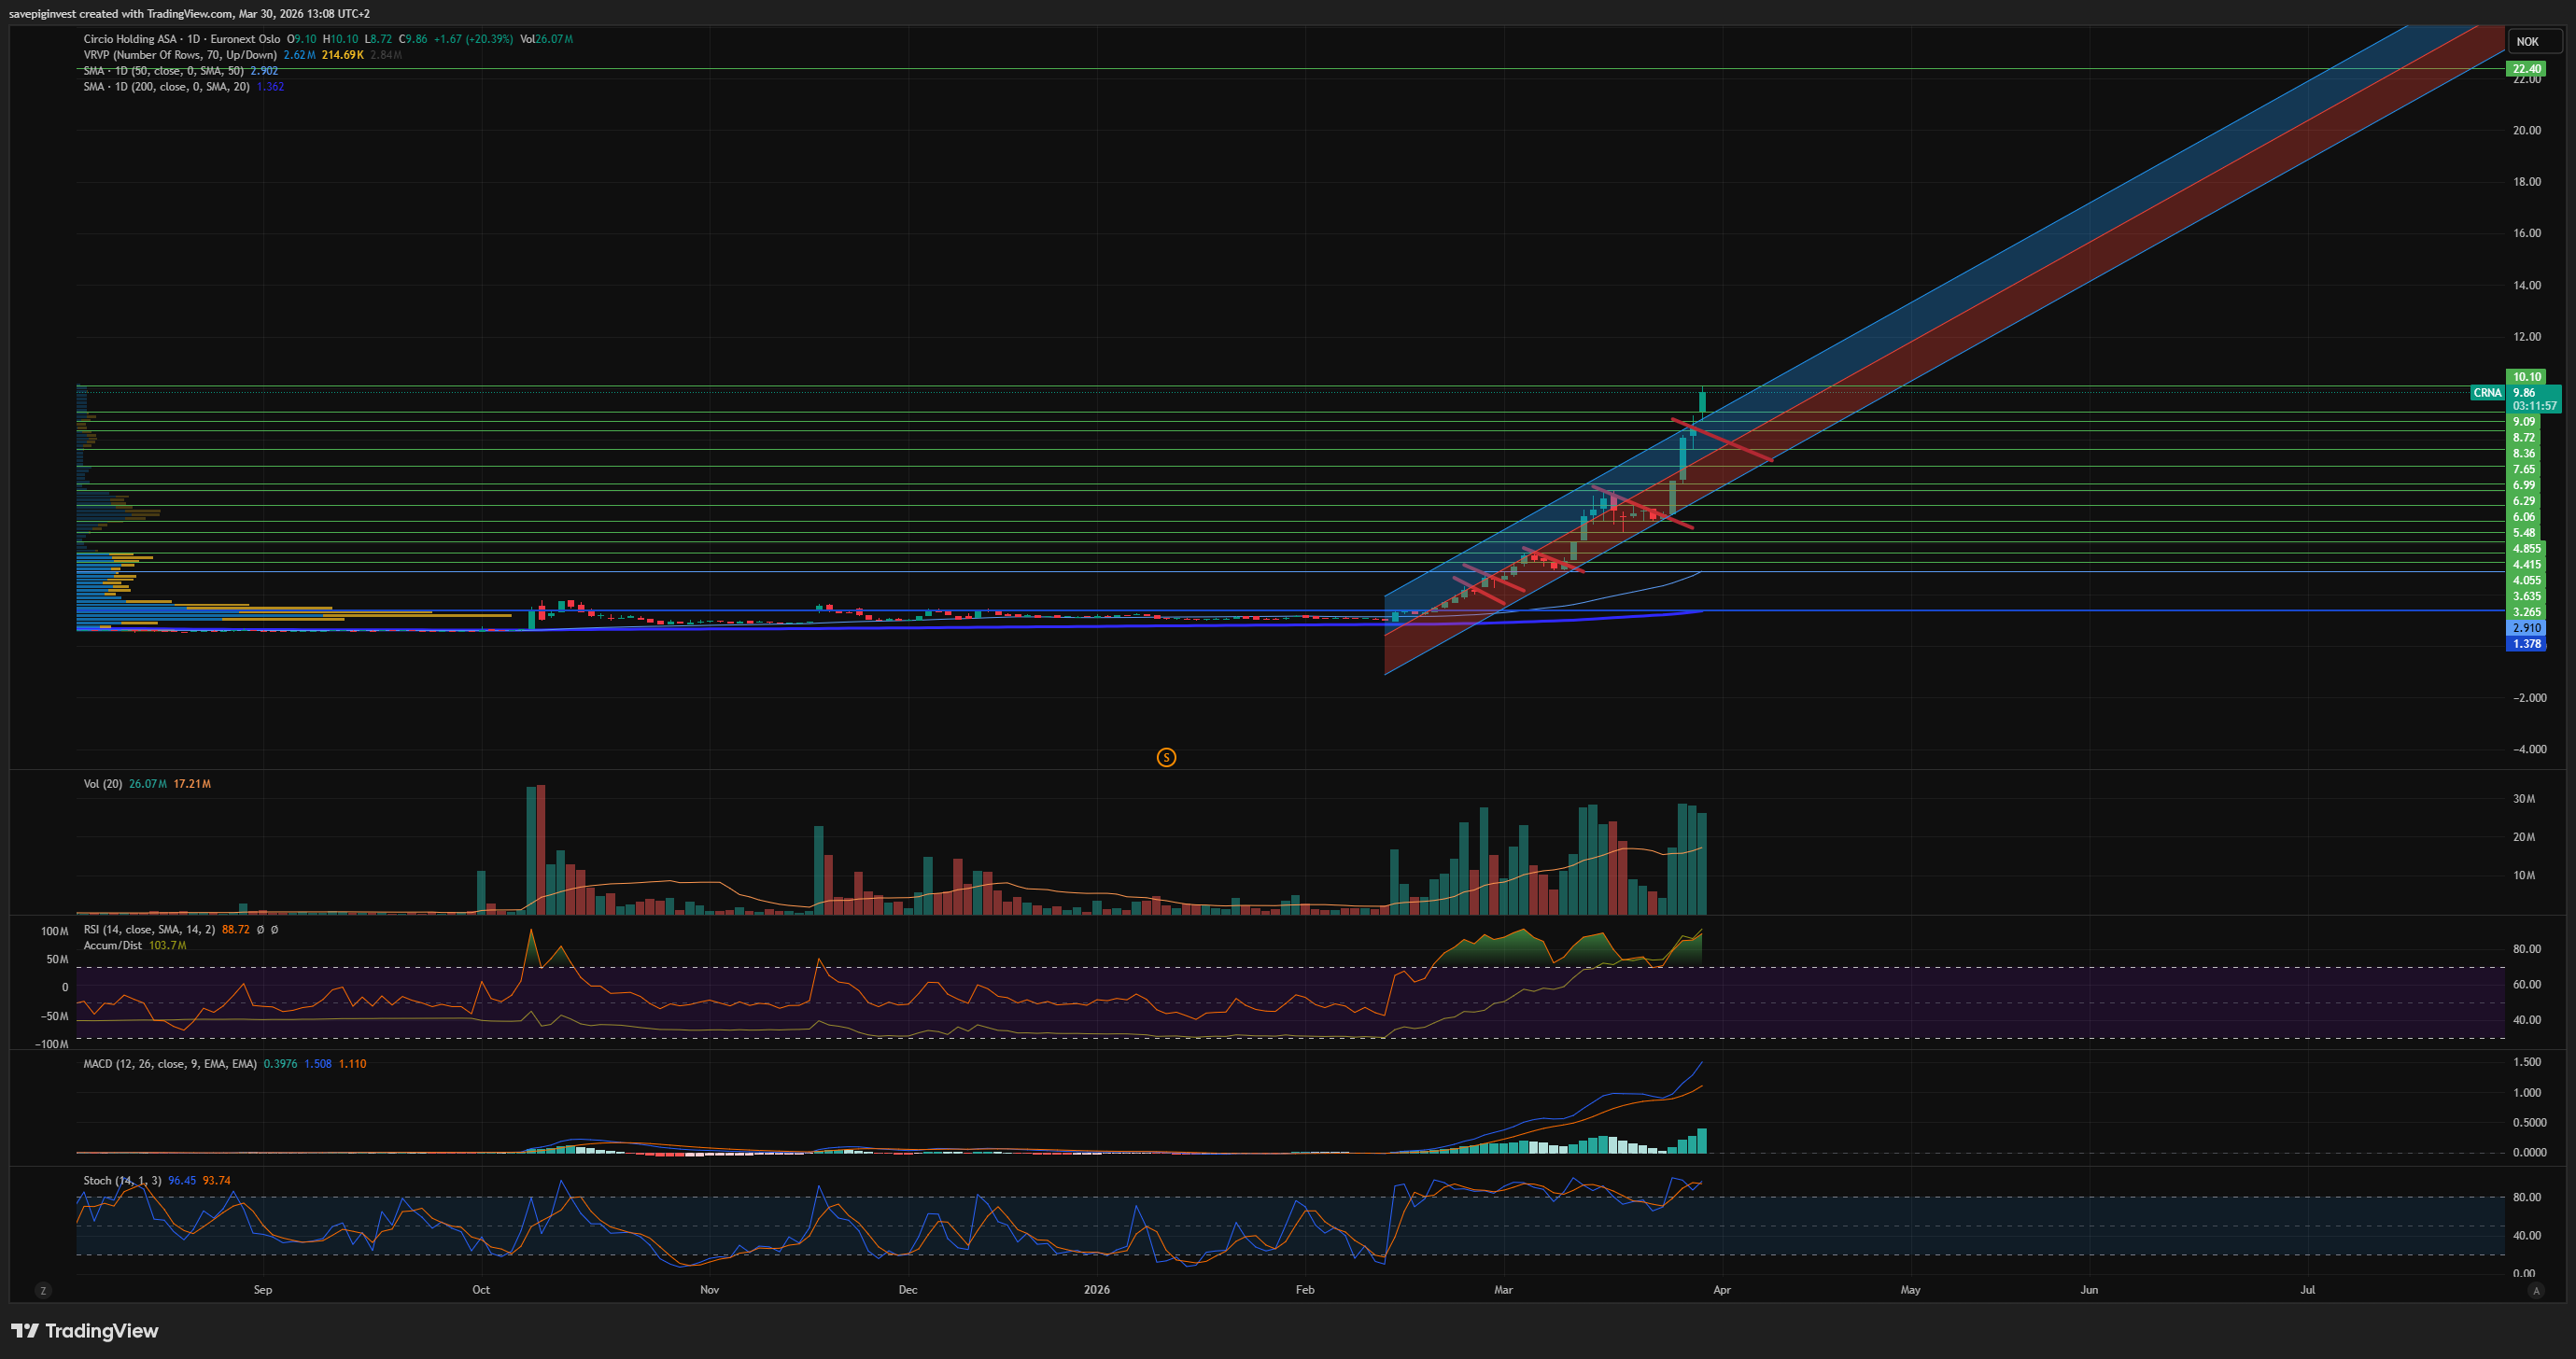
Task: Toggle the A auto-scale icon
Action: click(2535, 1291)
